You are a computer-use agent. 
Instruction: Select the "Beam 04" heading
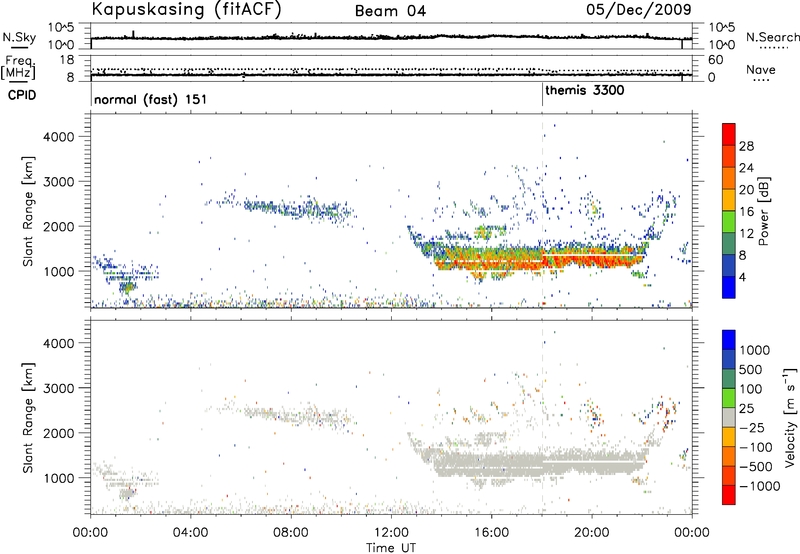click(390, 11)
